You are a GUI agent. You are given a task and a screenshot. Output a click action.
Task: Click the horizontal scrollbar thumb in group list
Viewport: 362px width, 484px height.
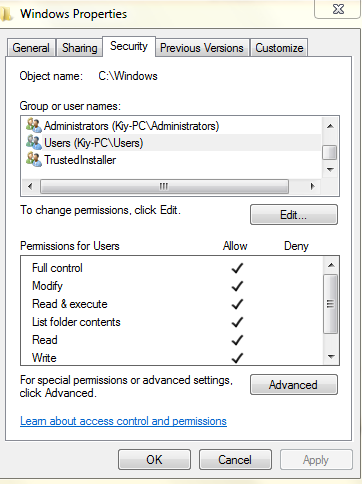click(x=164, y=186)
